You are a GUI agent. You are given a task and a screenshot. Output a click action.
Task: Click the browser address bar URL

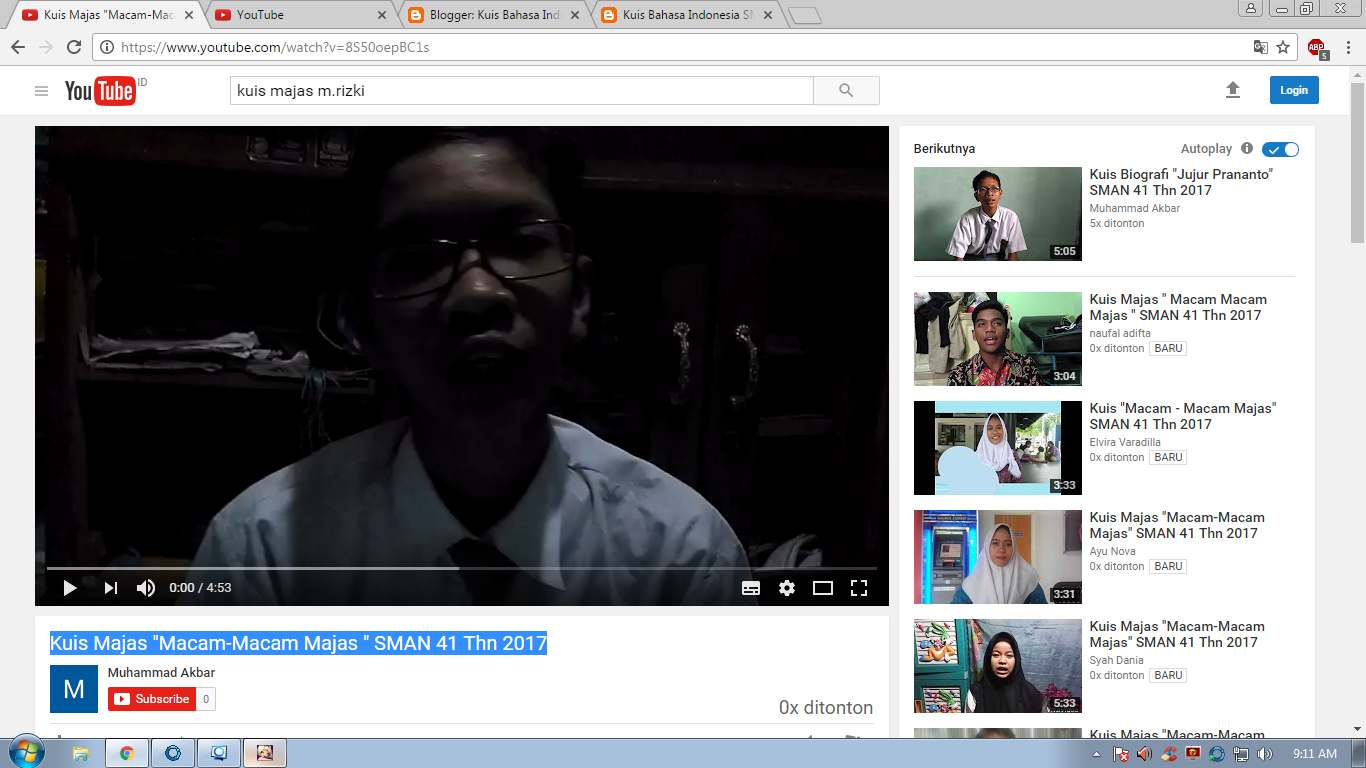coord(275,47)
